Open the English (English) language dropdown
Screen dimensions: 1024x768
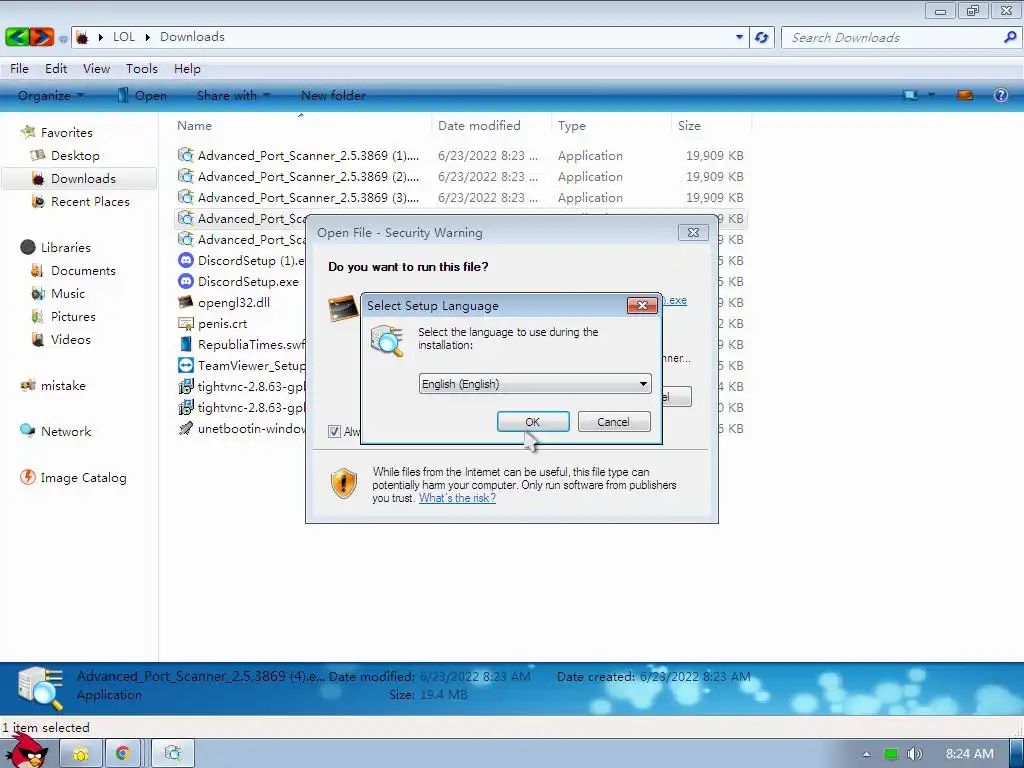pos(535,383)
